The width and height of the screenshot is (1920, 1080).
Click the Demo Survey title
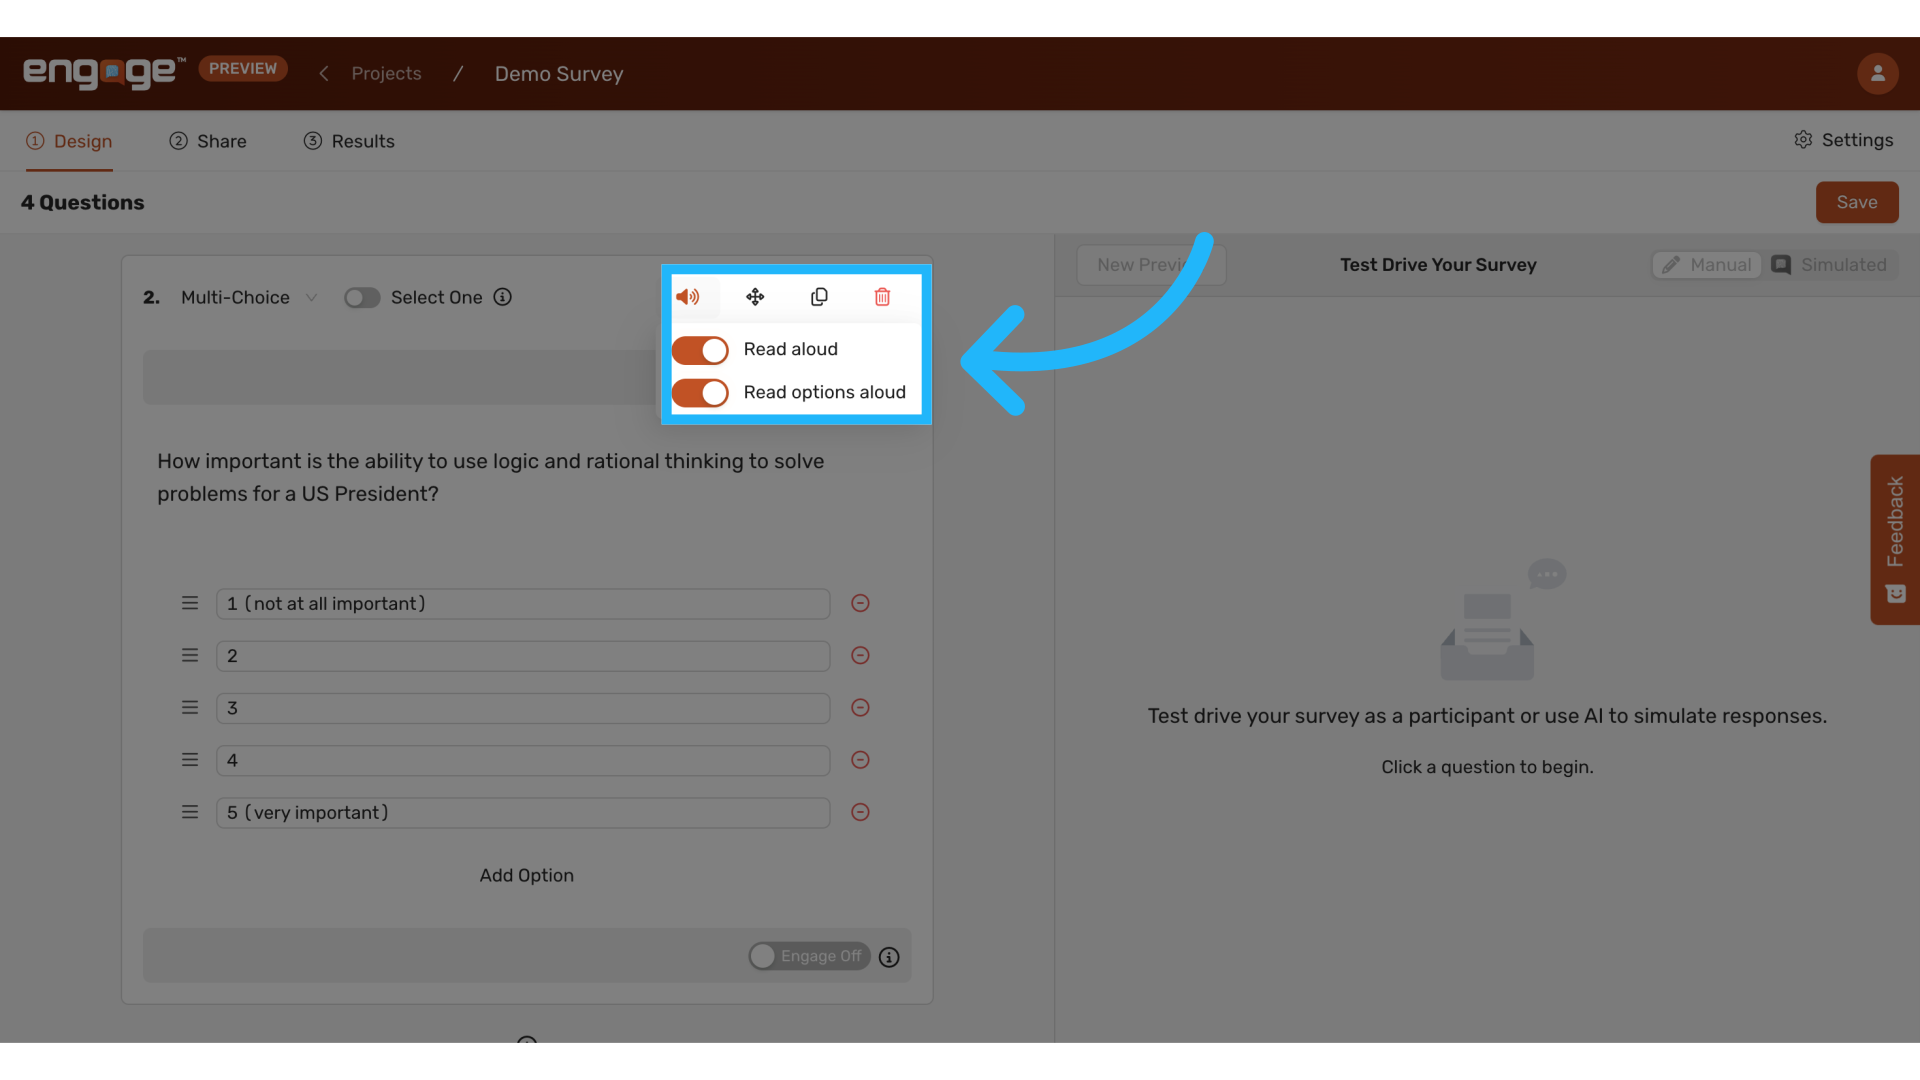click(x=559, y=74)
